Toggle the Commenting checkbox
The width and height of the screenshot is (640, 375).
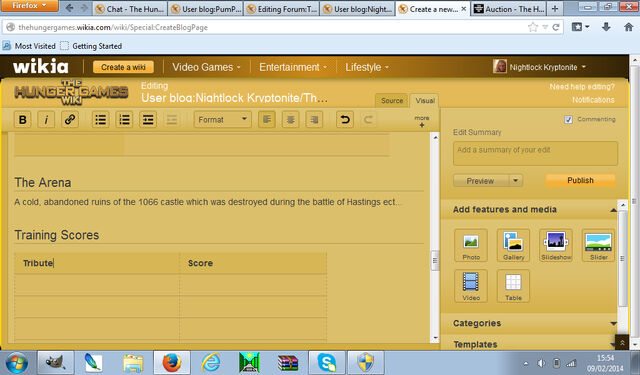pyautogui.click(x=568, y=119)
